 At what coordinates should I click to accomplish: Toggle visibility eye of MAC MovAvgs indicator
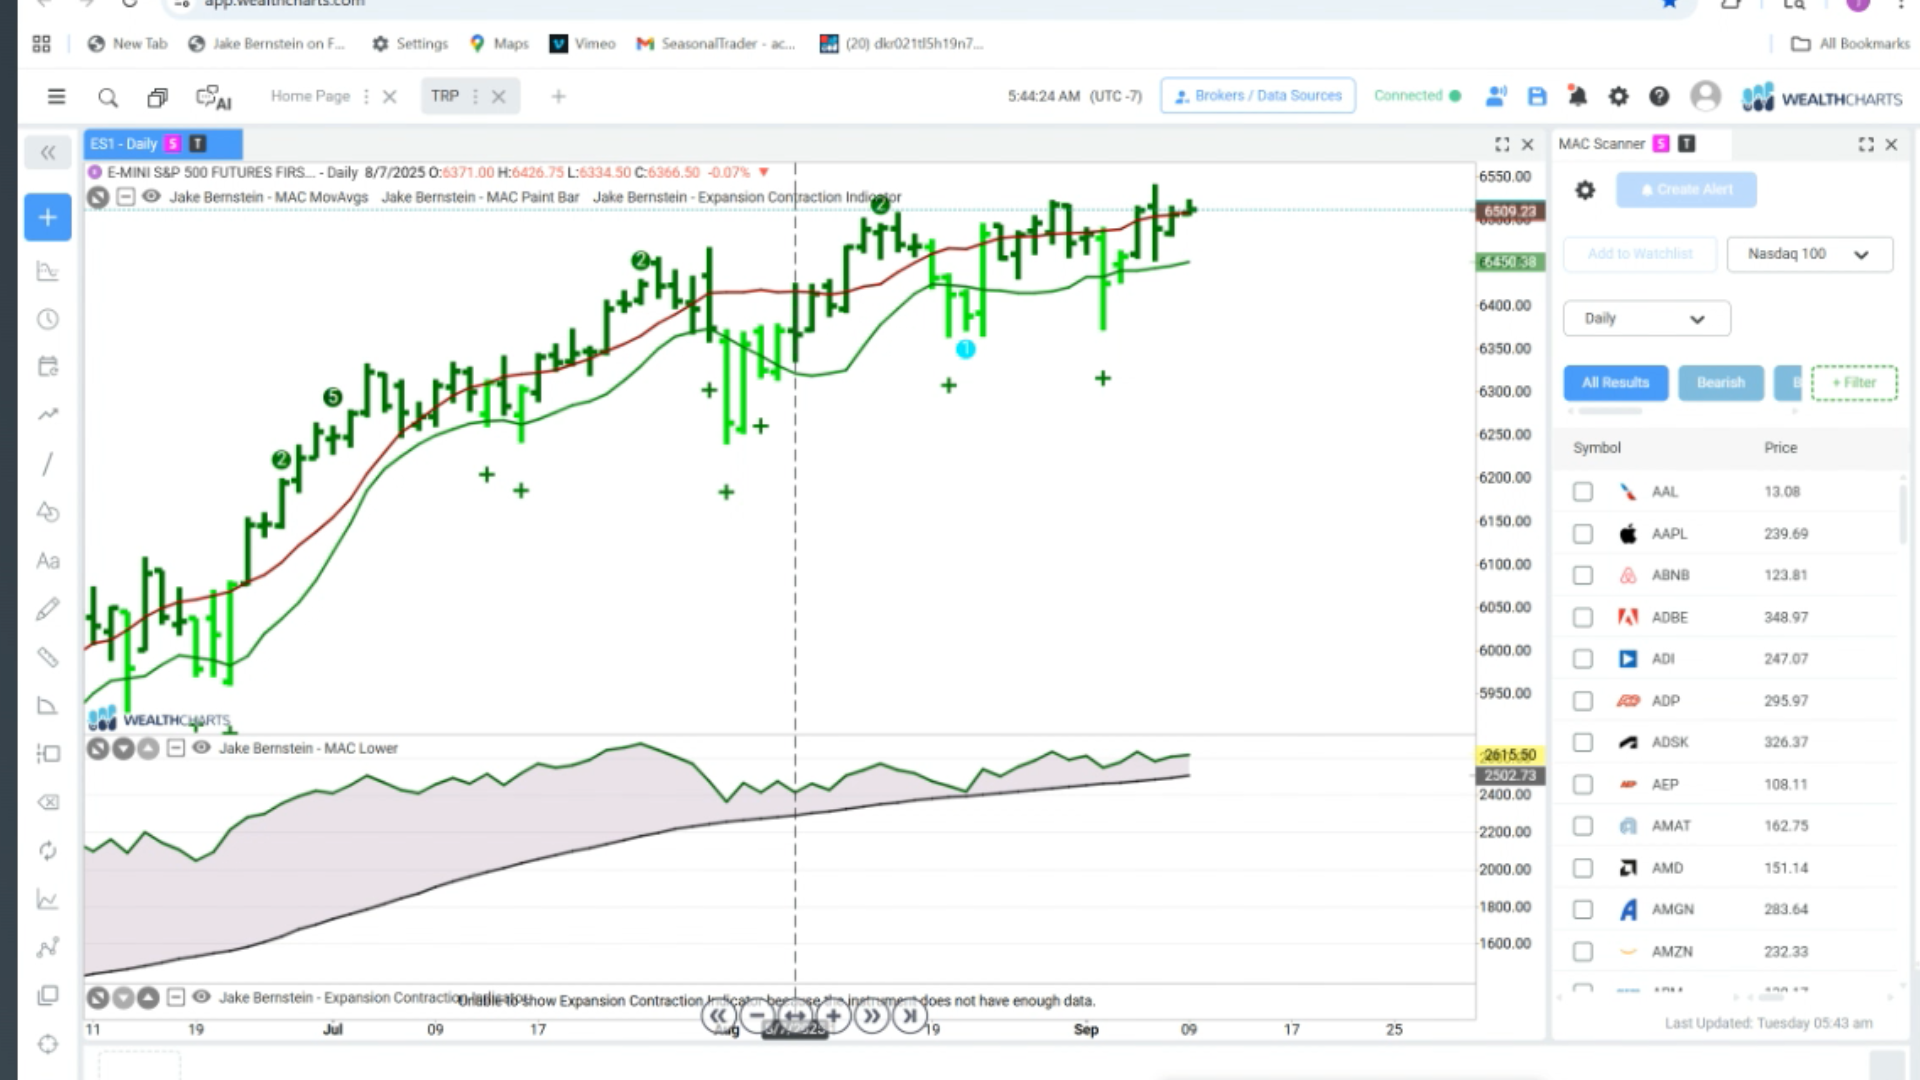tap(151, 197)
